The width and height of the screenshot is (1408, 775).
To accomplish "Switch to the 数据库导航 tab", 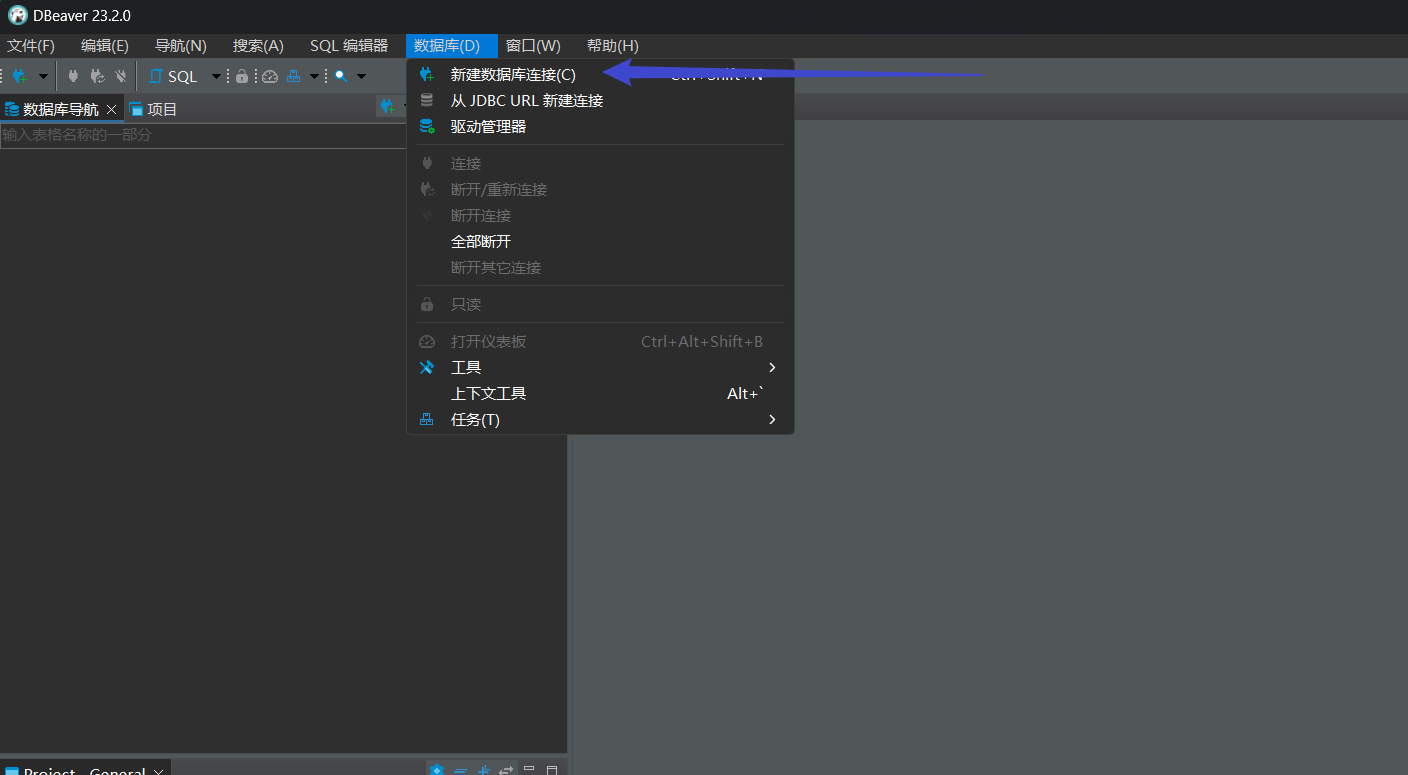I will pyautogui.click(x=61, y=109).
